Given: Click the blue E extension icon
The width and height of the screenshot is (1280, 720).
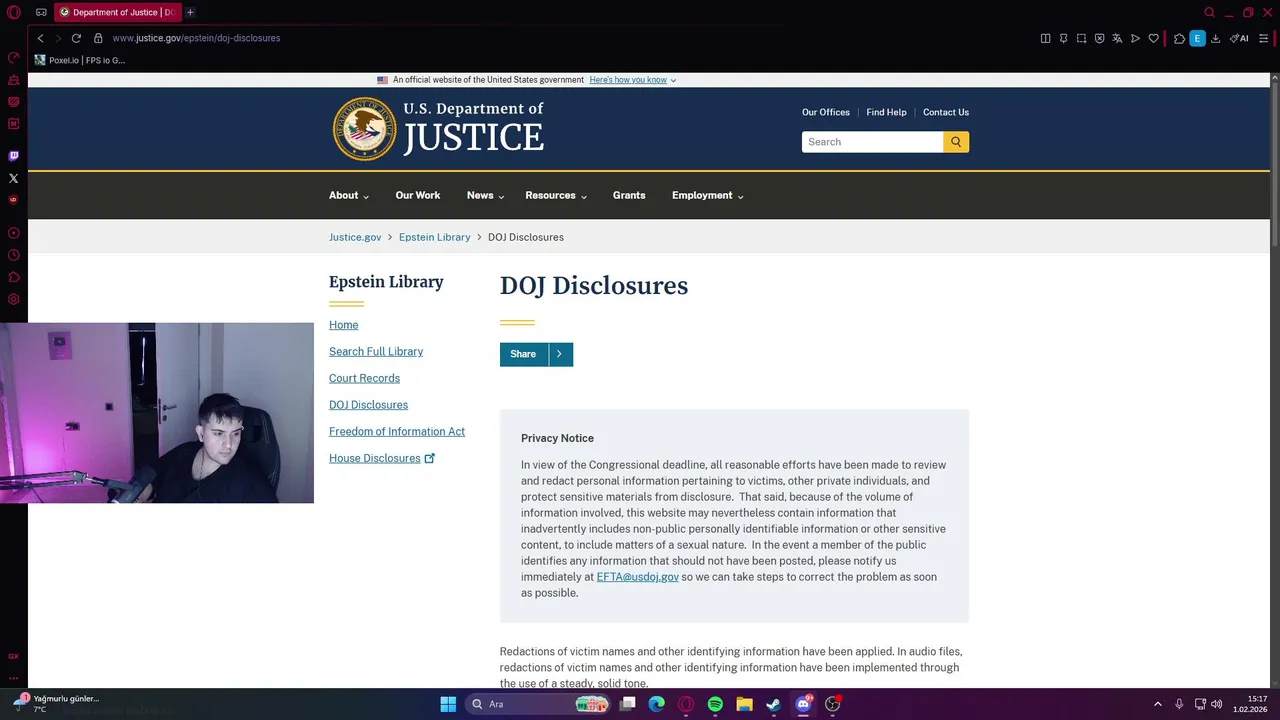Looking at the screenshot, I should (x=1197, y=38).
